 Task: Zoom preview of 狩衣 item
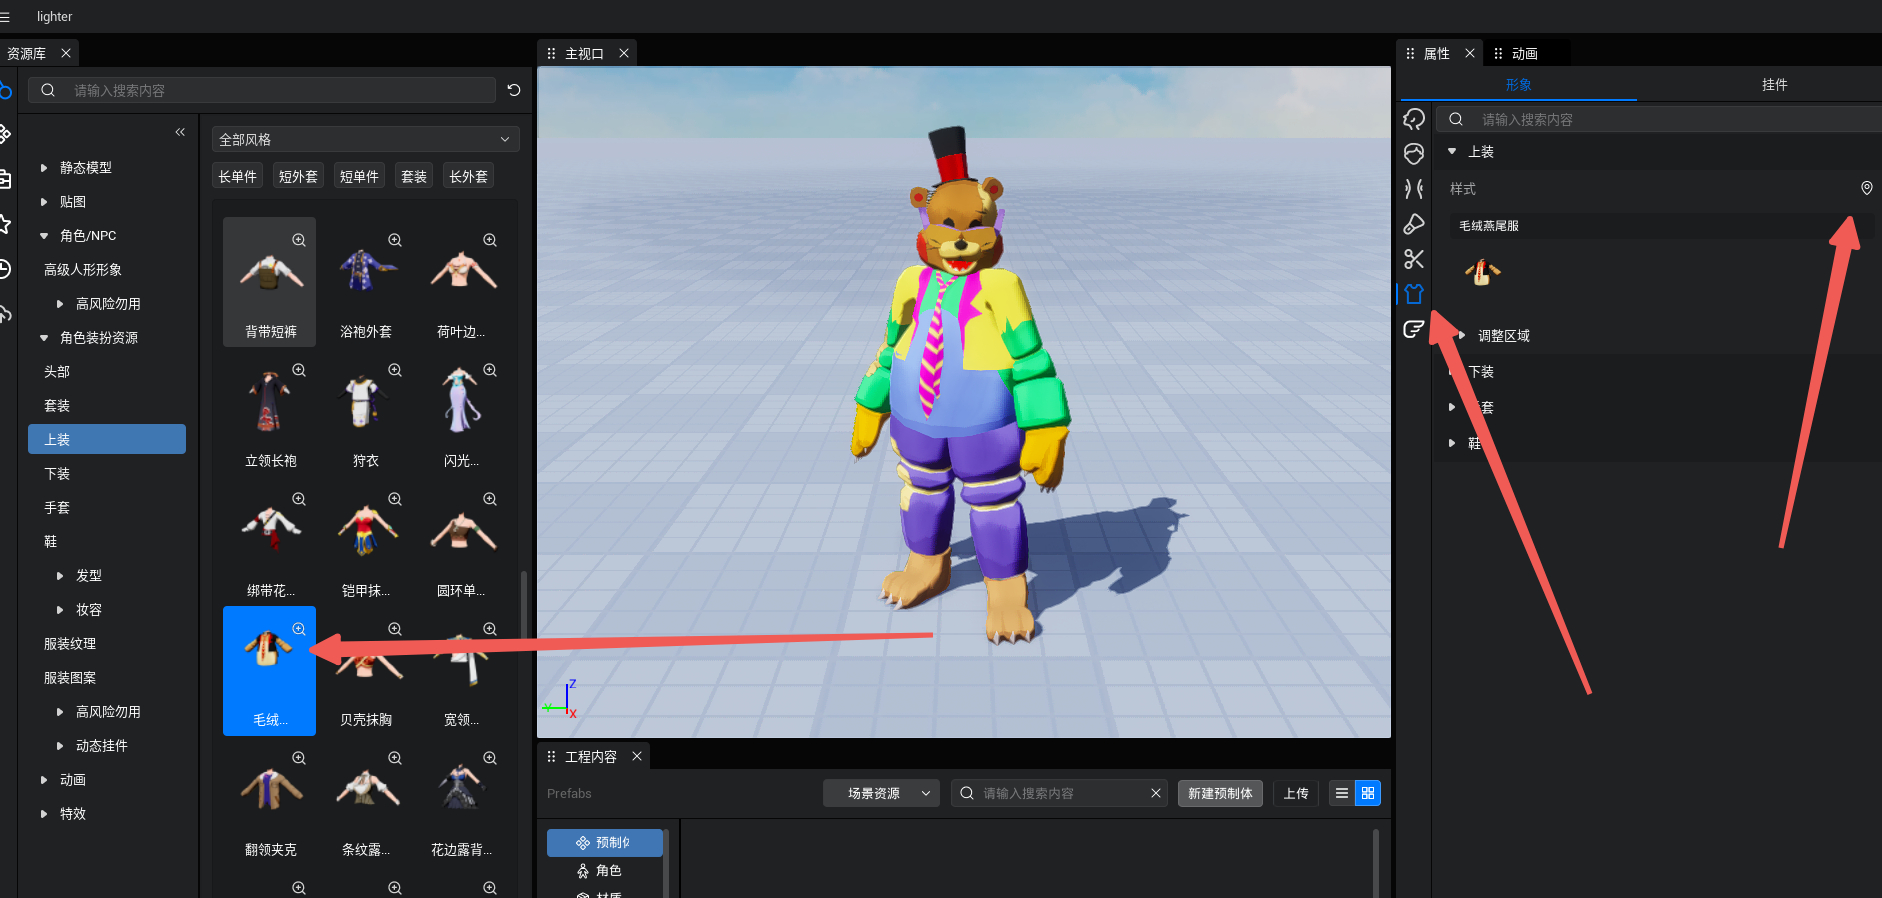[395, 370]
